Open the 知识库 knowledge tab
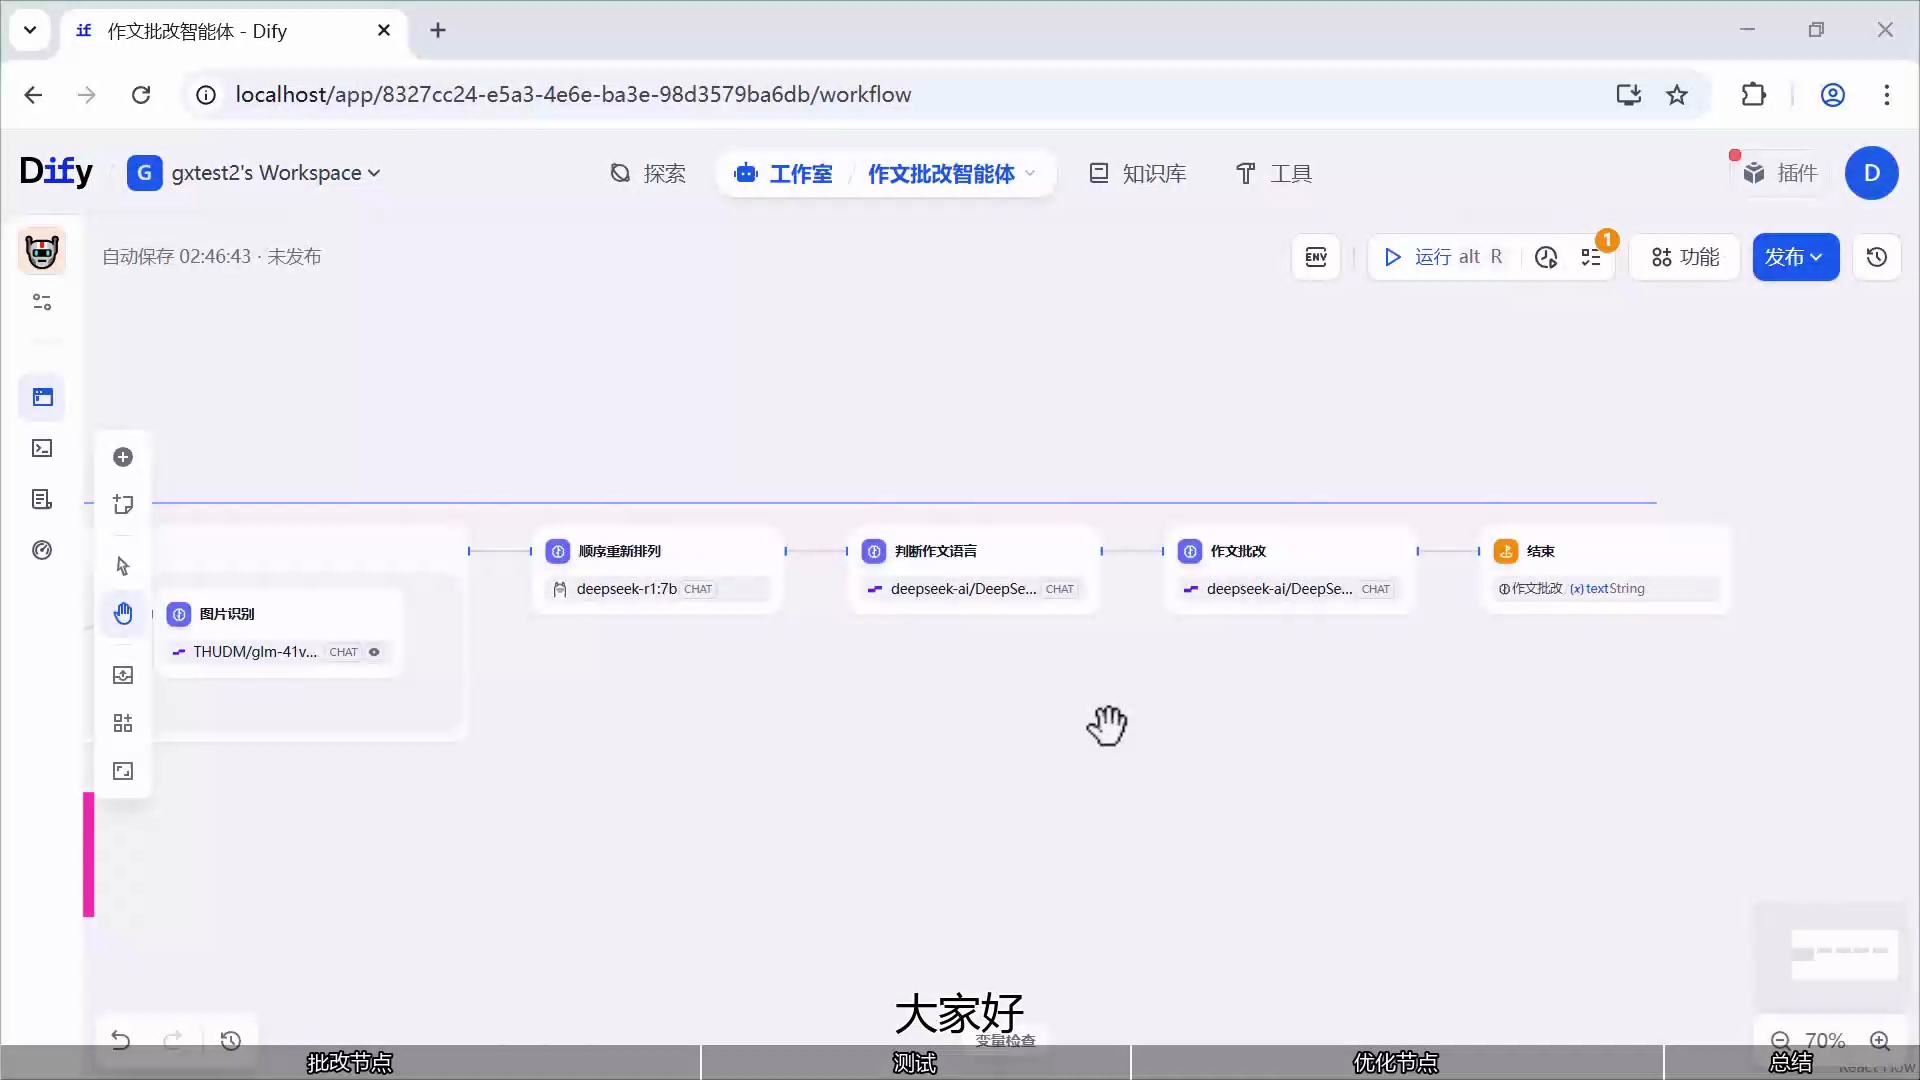Screen dimensions: 1920x1080 1137,173
